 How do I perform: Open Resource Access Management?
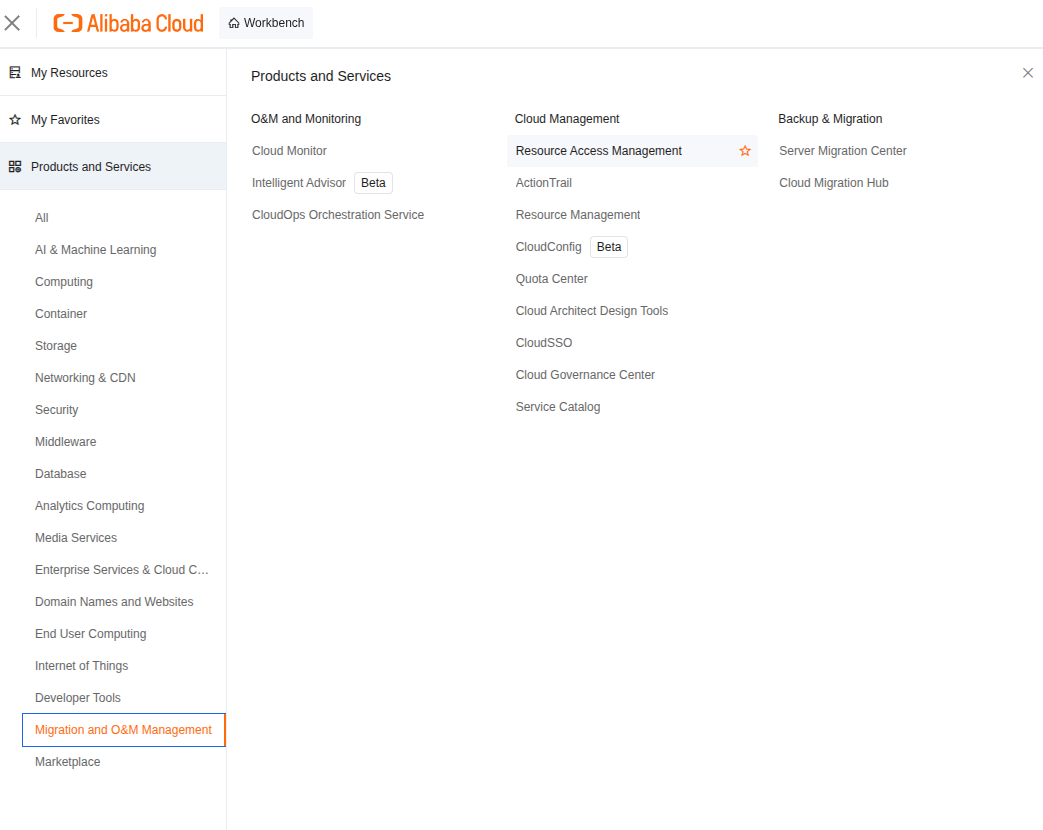pyautogui.click(x=599, y=151)
